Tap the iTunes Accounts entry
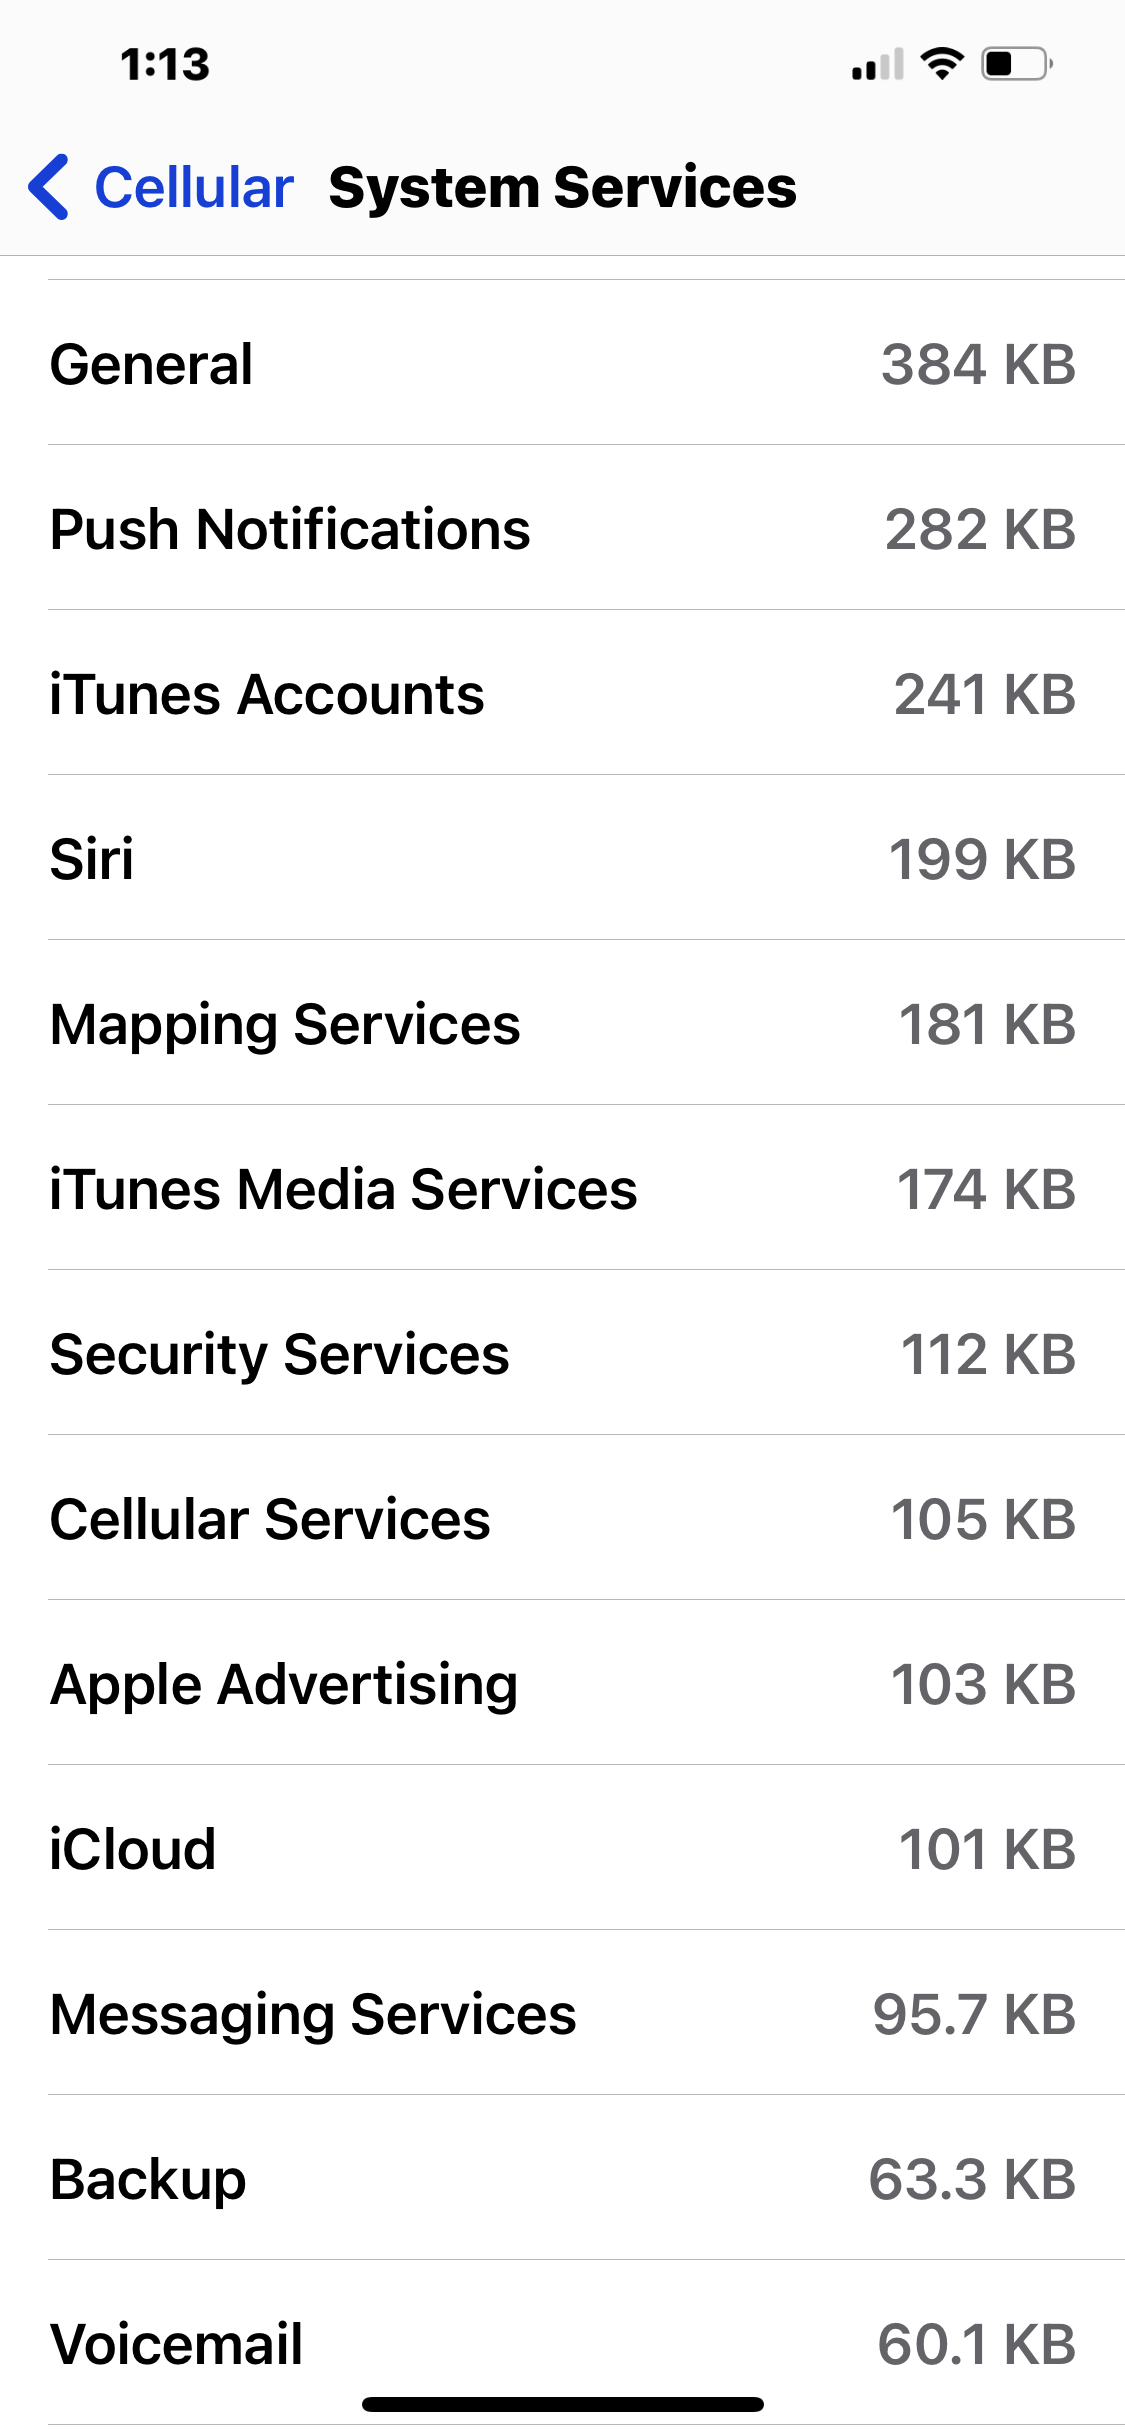The image size is (1125, 2436). point(562,694)
